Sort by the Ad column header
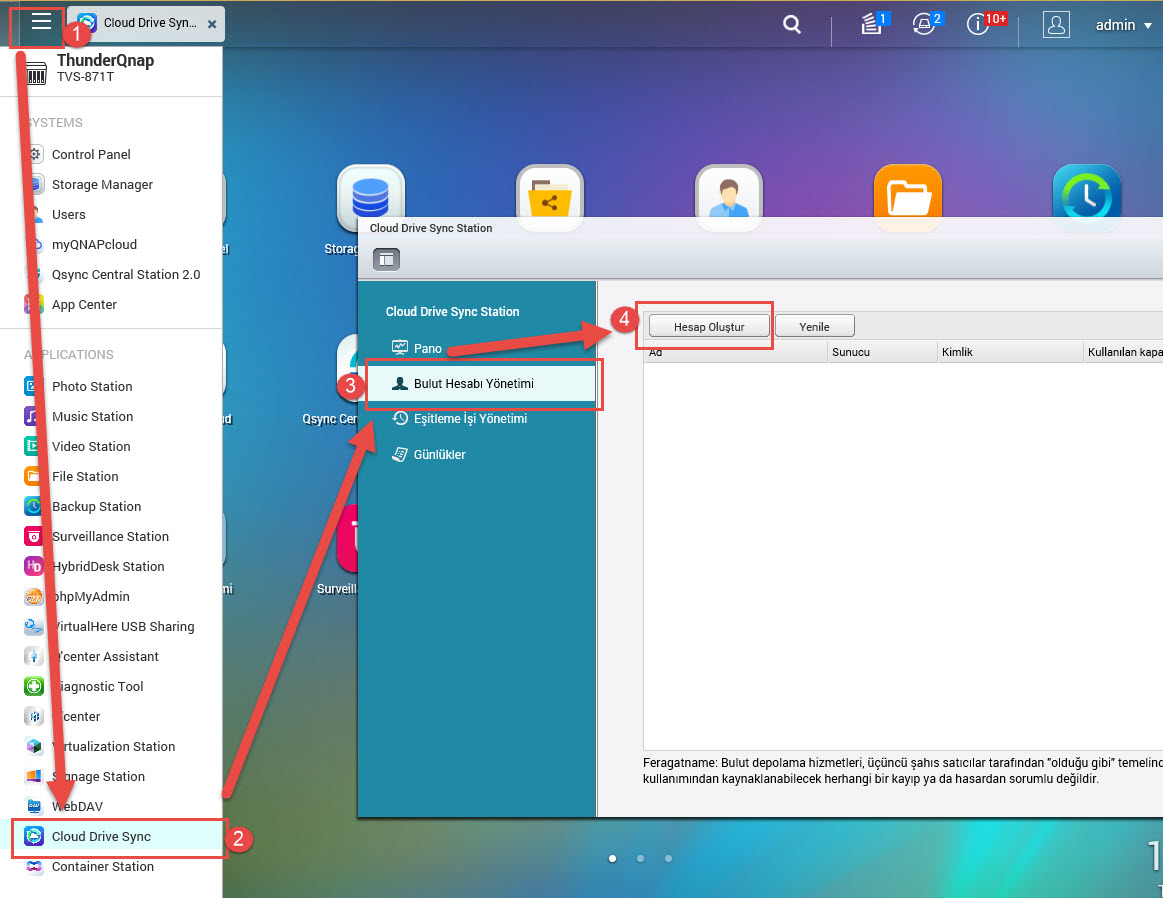Image resolution: width=1163 pixels, height=898 pixels. click(735, 352)
